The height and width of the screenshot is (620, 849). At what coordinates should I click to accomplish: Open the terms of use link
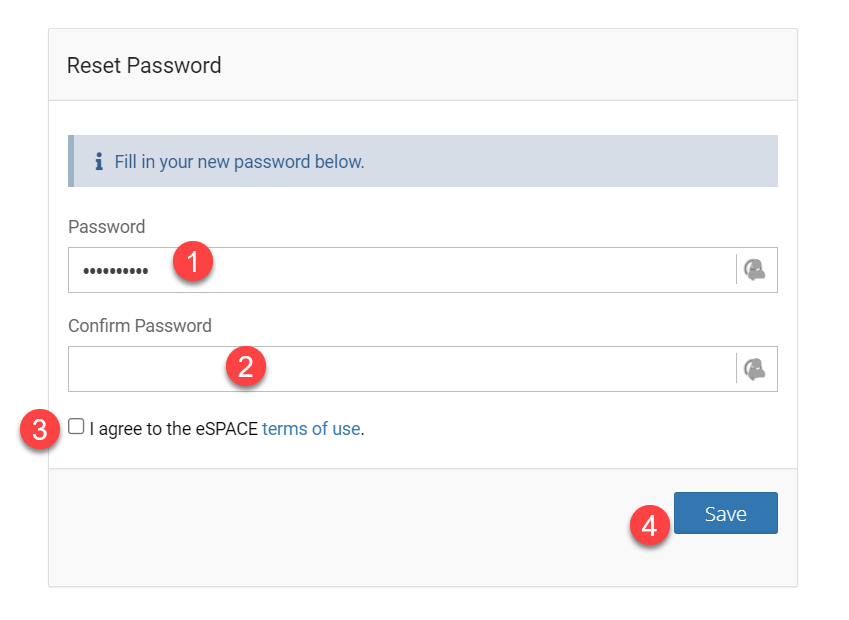click(x=310, y=429)
